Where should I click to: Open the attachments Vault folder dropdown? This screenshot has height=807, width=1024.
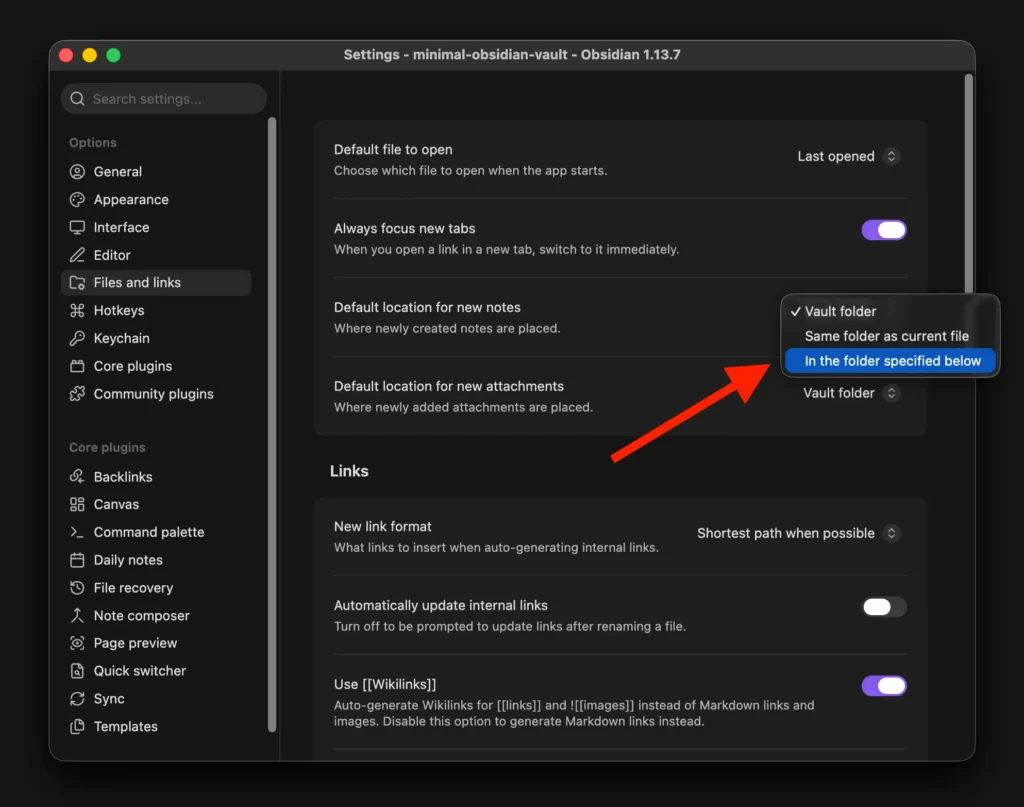pos(851,393)
